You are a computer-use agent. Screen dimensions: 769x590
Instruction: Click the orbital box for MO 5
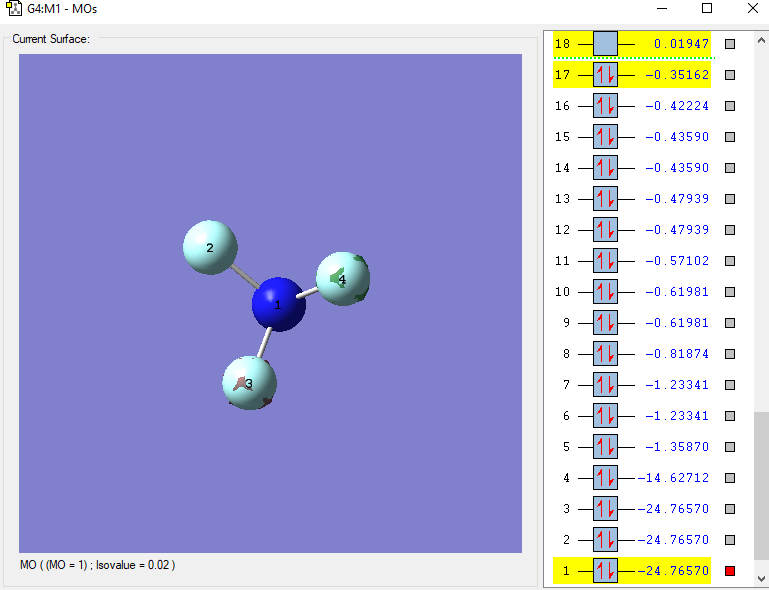tap(605, 447)
